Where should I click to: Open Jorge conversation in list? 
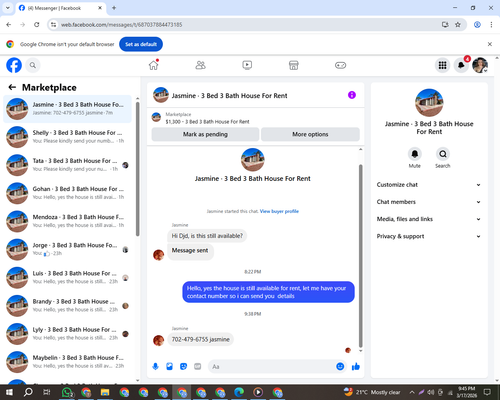[67, 249]
